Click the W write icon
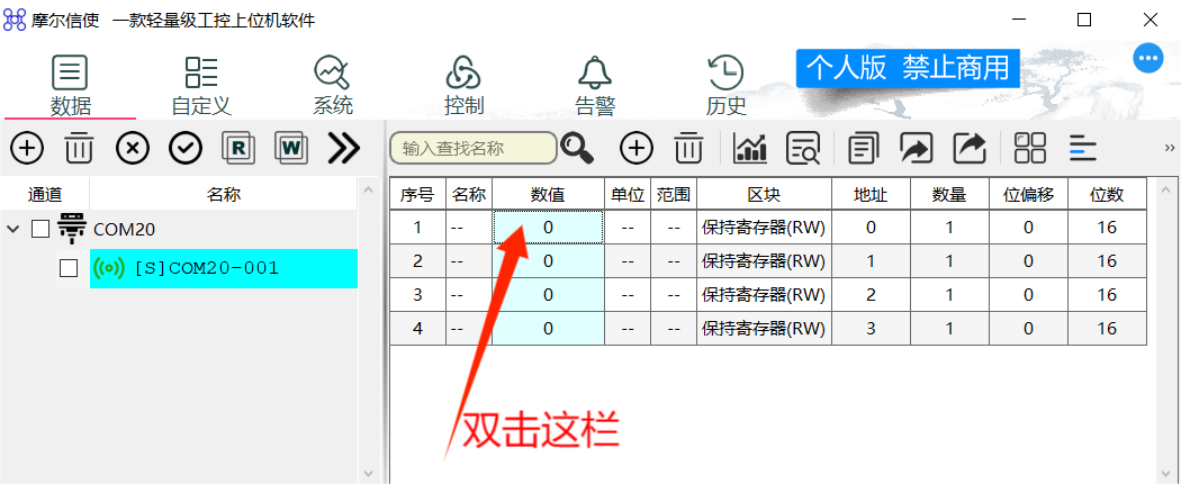The image size is (1183, 490). [x=291, y=148]
